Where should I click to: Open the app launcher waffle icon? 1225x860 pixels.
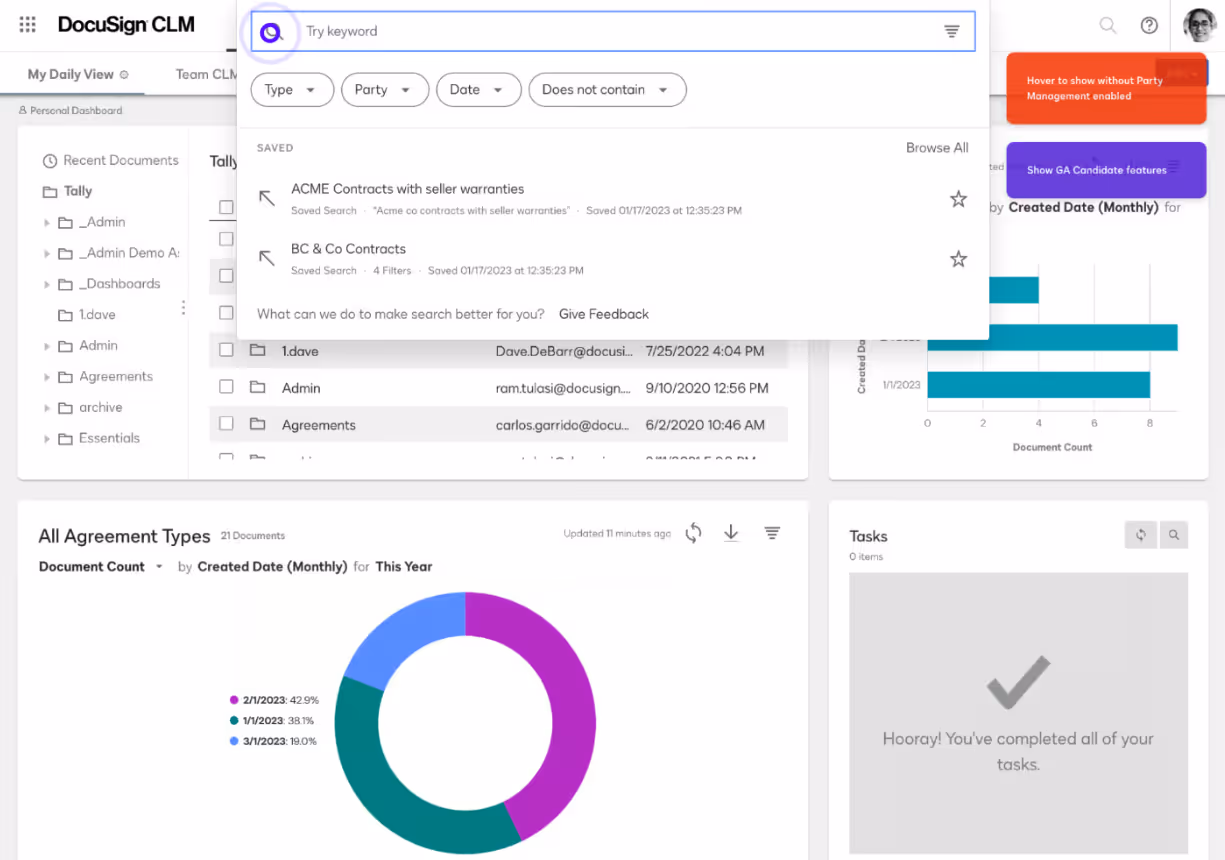tap(26, 24)
